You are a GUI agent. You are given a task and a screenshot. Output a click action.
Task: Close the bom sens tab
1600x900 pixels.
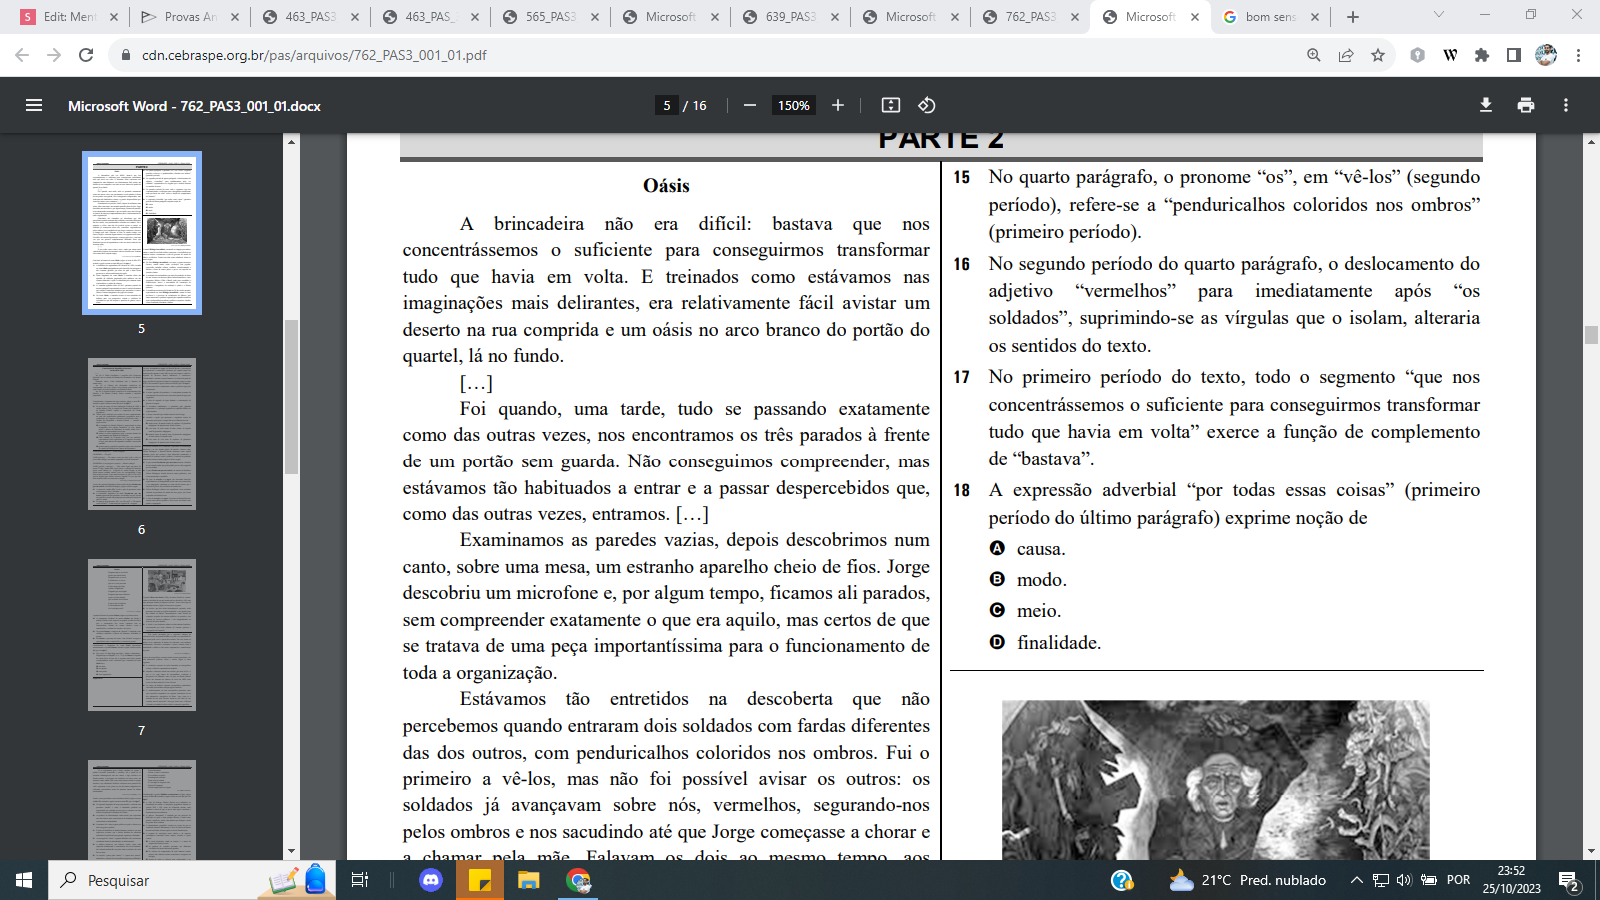tap(1315, 17)
